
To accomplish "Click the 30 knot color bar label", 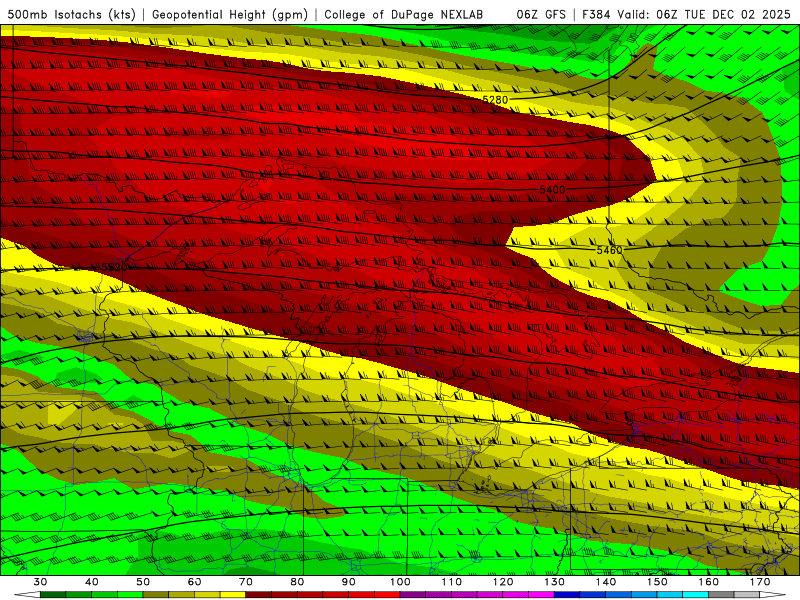I will [40, 582].
